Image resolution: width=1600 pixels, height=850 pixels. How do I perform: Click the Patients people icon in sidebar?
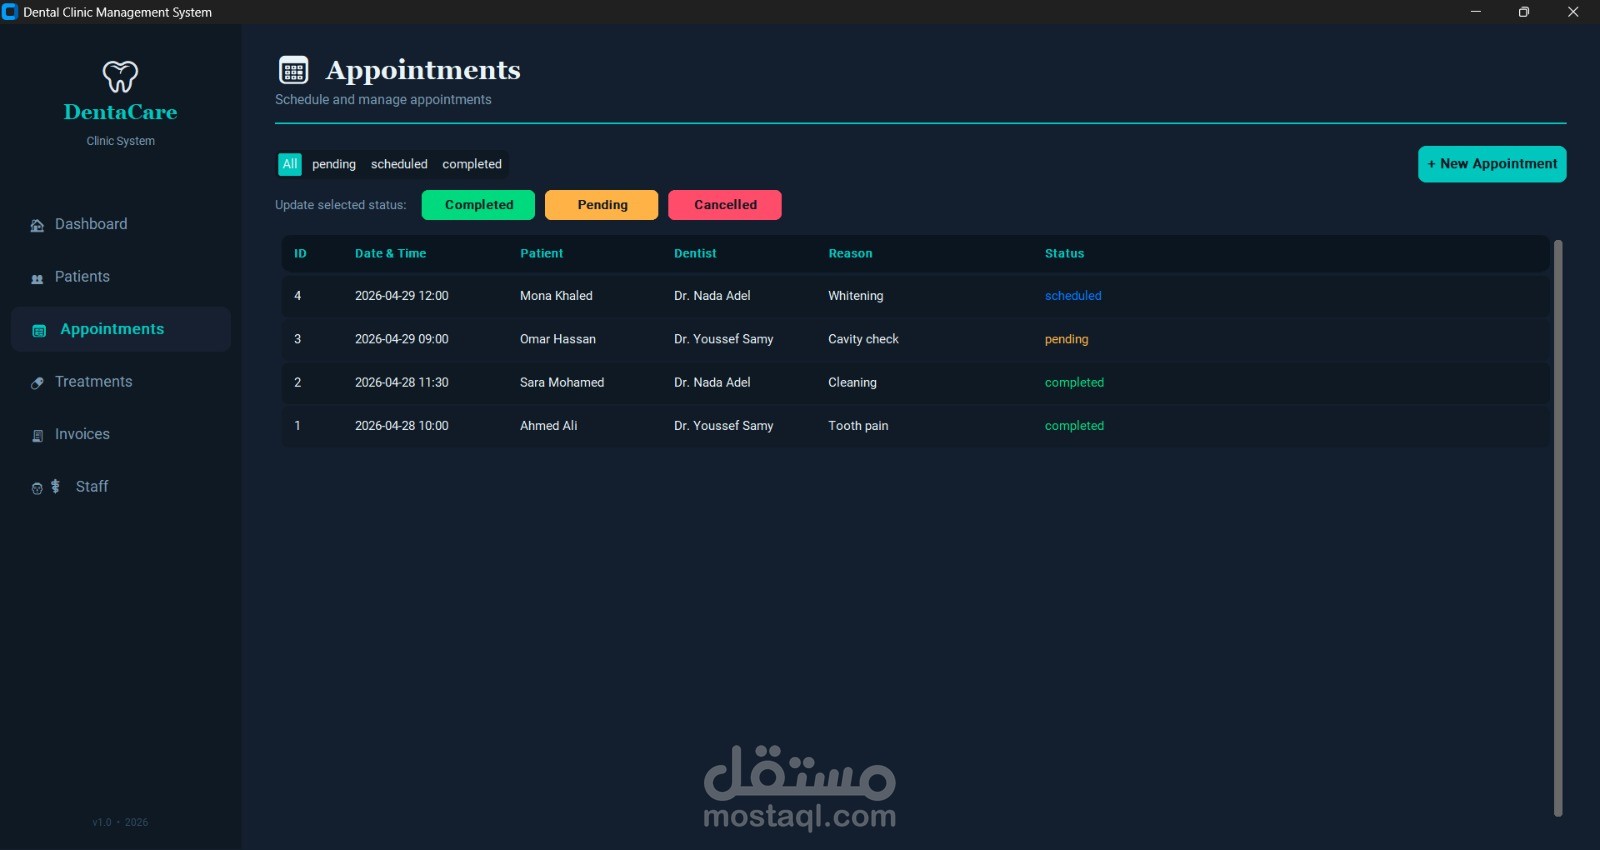[37, 278]
